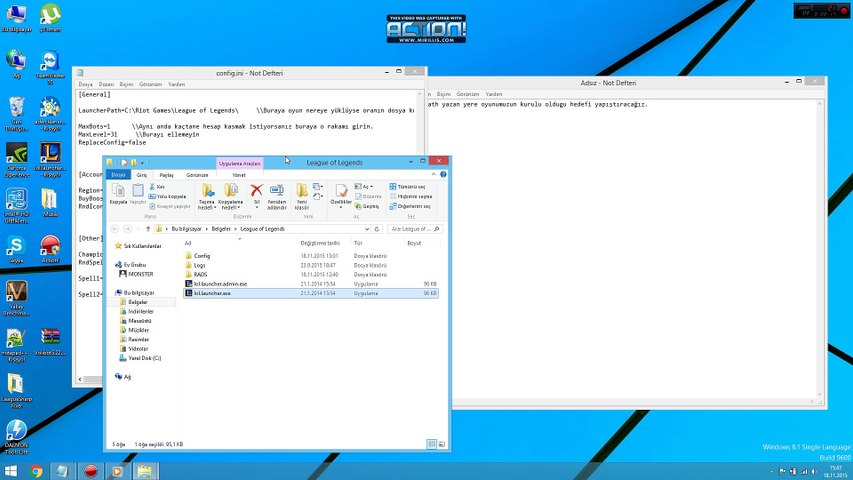Viewport: 853px width, 480px height.
Task: Click the File Explorer taskbar icon
Action: 144,471
